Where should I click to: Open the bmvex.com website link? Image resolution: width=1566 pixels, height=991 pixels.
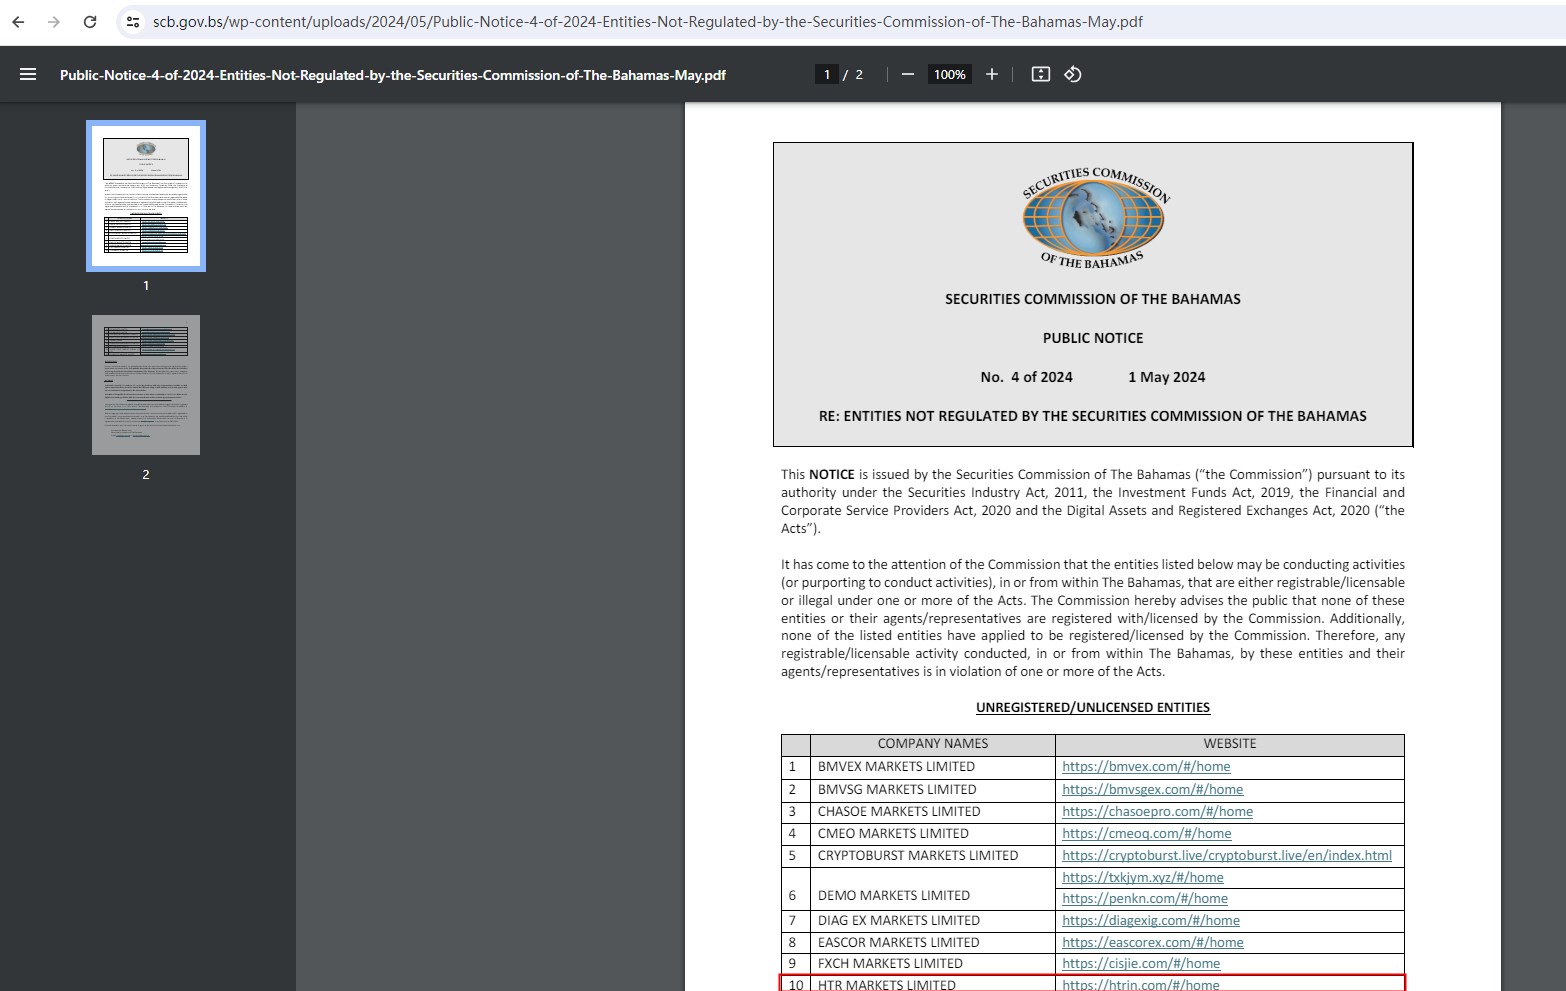[x=1146, y=767]
